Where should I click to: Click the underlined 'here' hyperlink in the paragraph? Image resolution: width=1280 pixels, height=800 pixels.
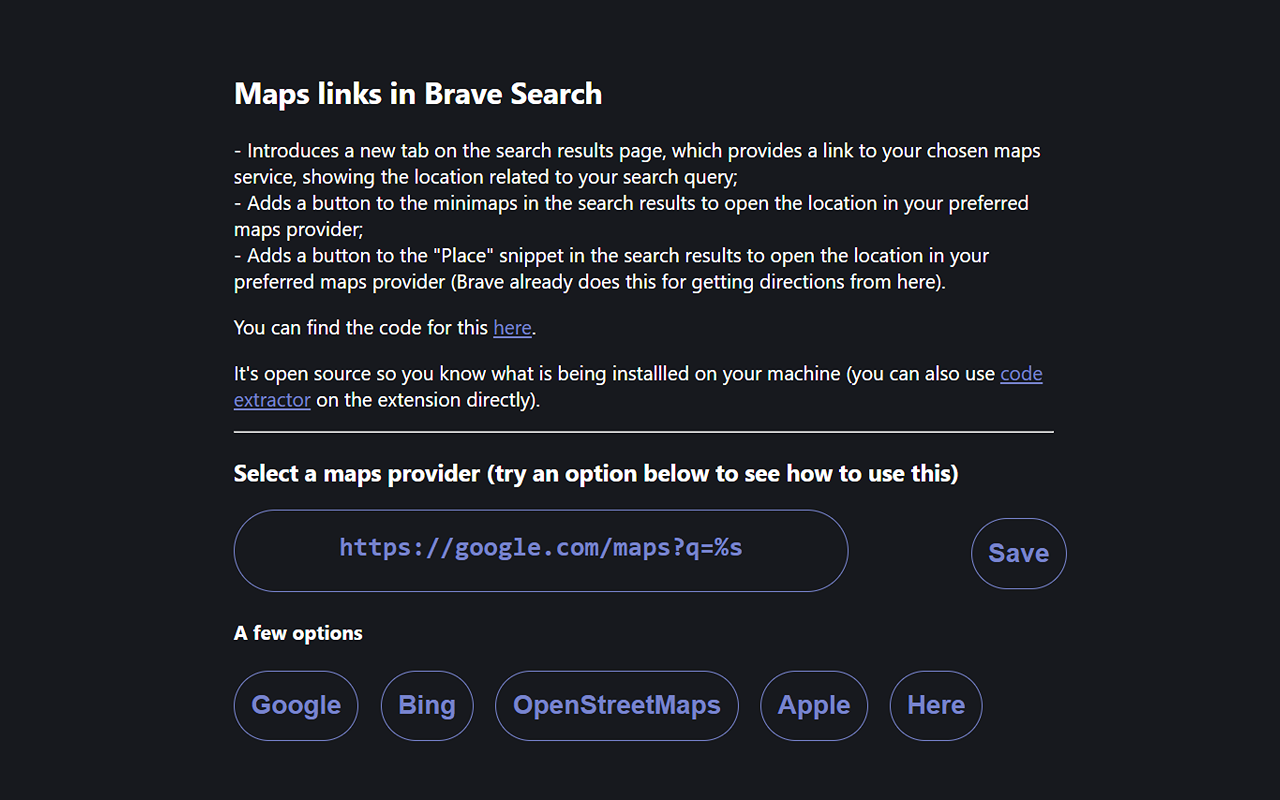tap(512, 328)
